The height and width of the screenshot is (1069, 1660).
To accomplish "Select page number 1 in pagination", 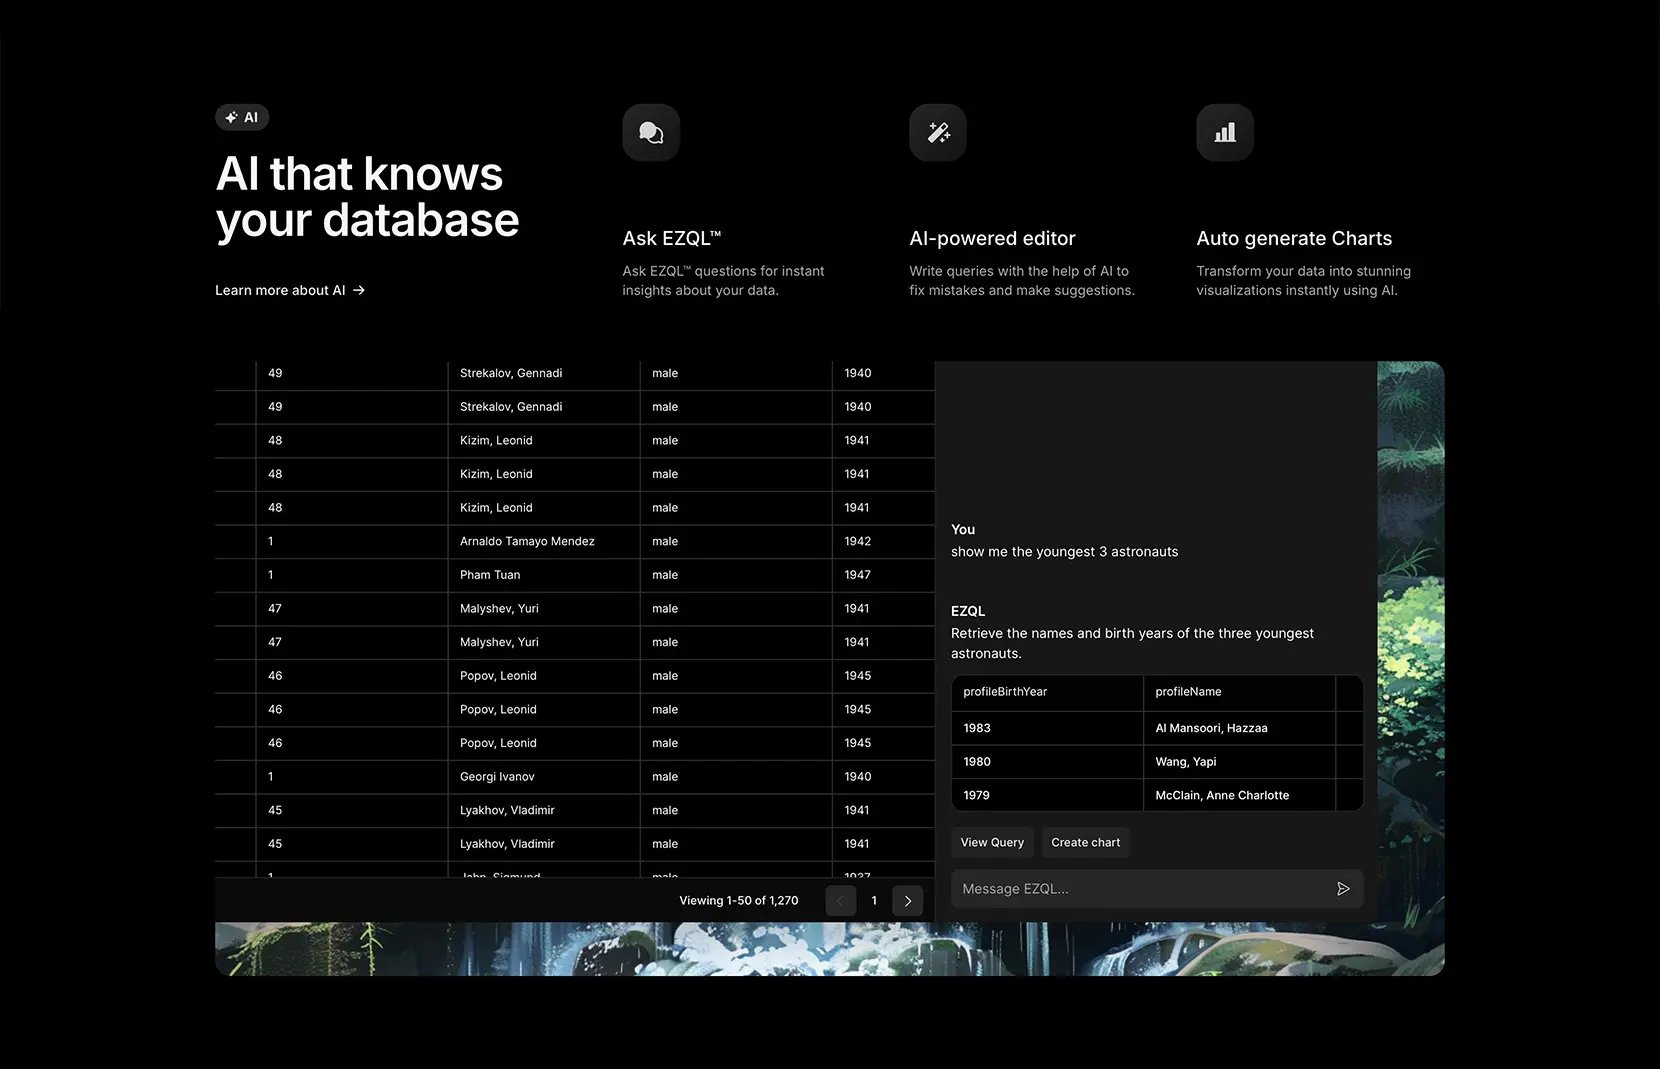I will click(874, 901).
